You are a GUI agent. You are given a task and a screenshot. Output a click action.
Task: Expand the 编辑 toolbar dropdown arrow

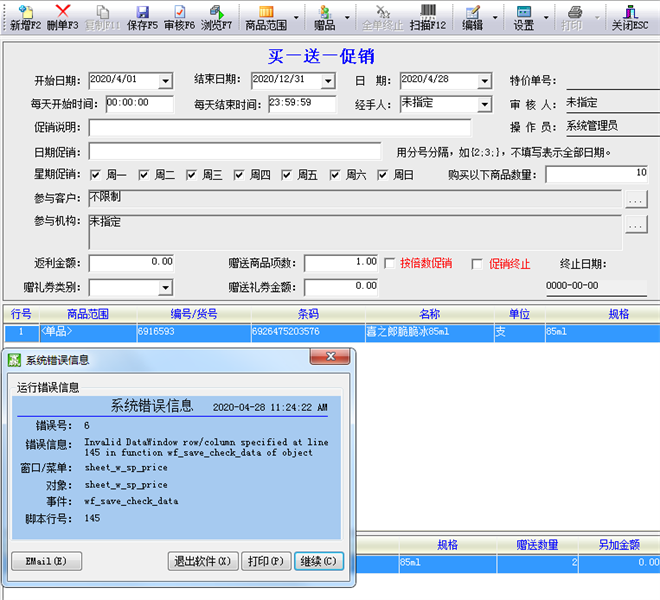(495, 18)
